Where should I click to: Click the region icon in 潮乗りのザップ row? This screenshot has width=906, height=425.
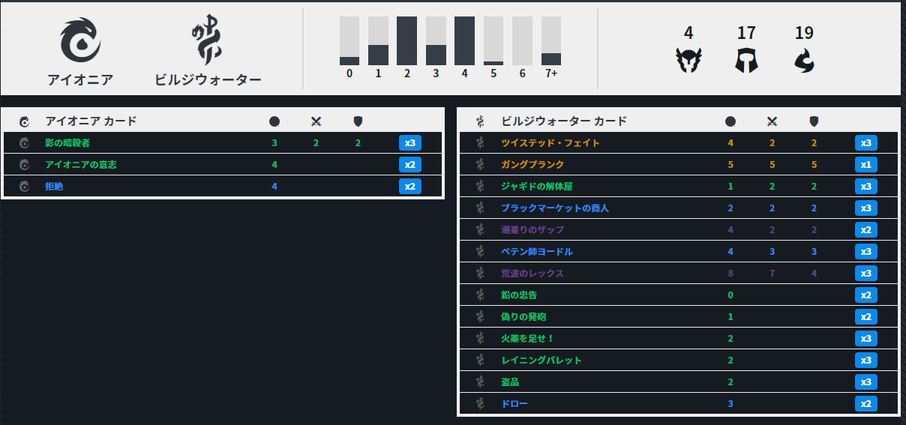point(480,230)
